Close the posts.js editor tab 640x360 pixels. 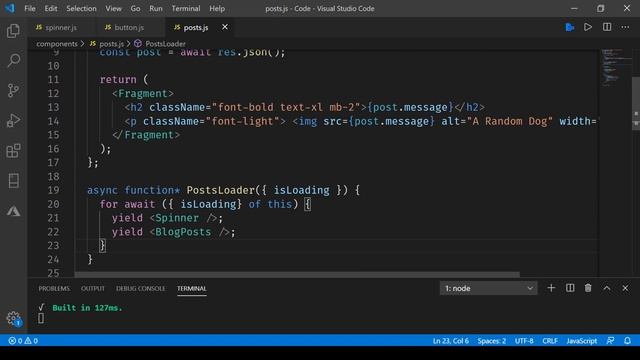tap(225, 27)
